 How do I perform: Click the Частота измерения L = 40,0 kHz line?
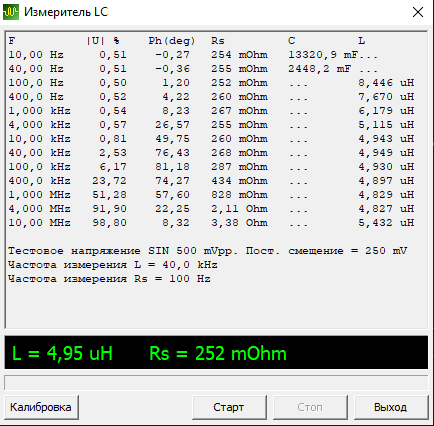(113, 265)
